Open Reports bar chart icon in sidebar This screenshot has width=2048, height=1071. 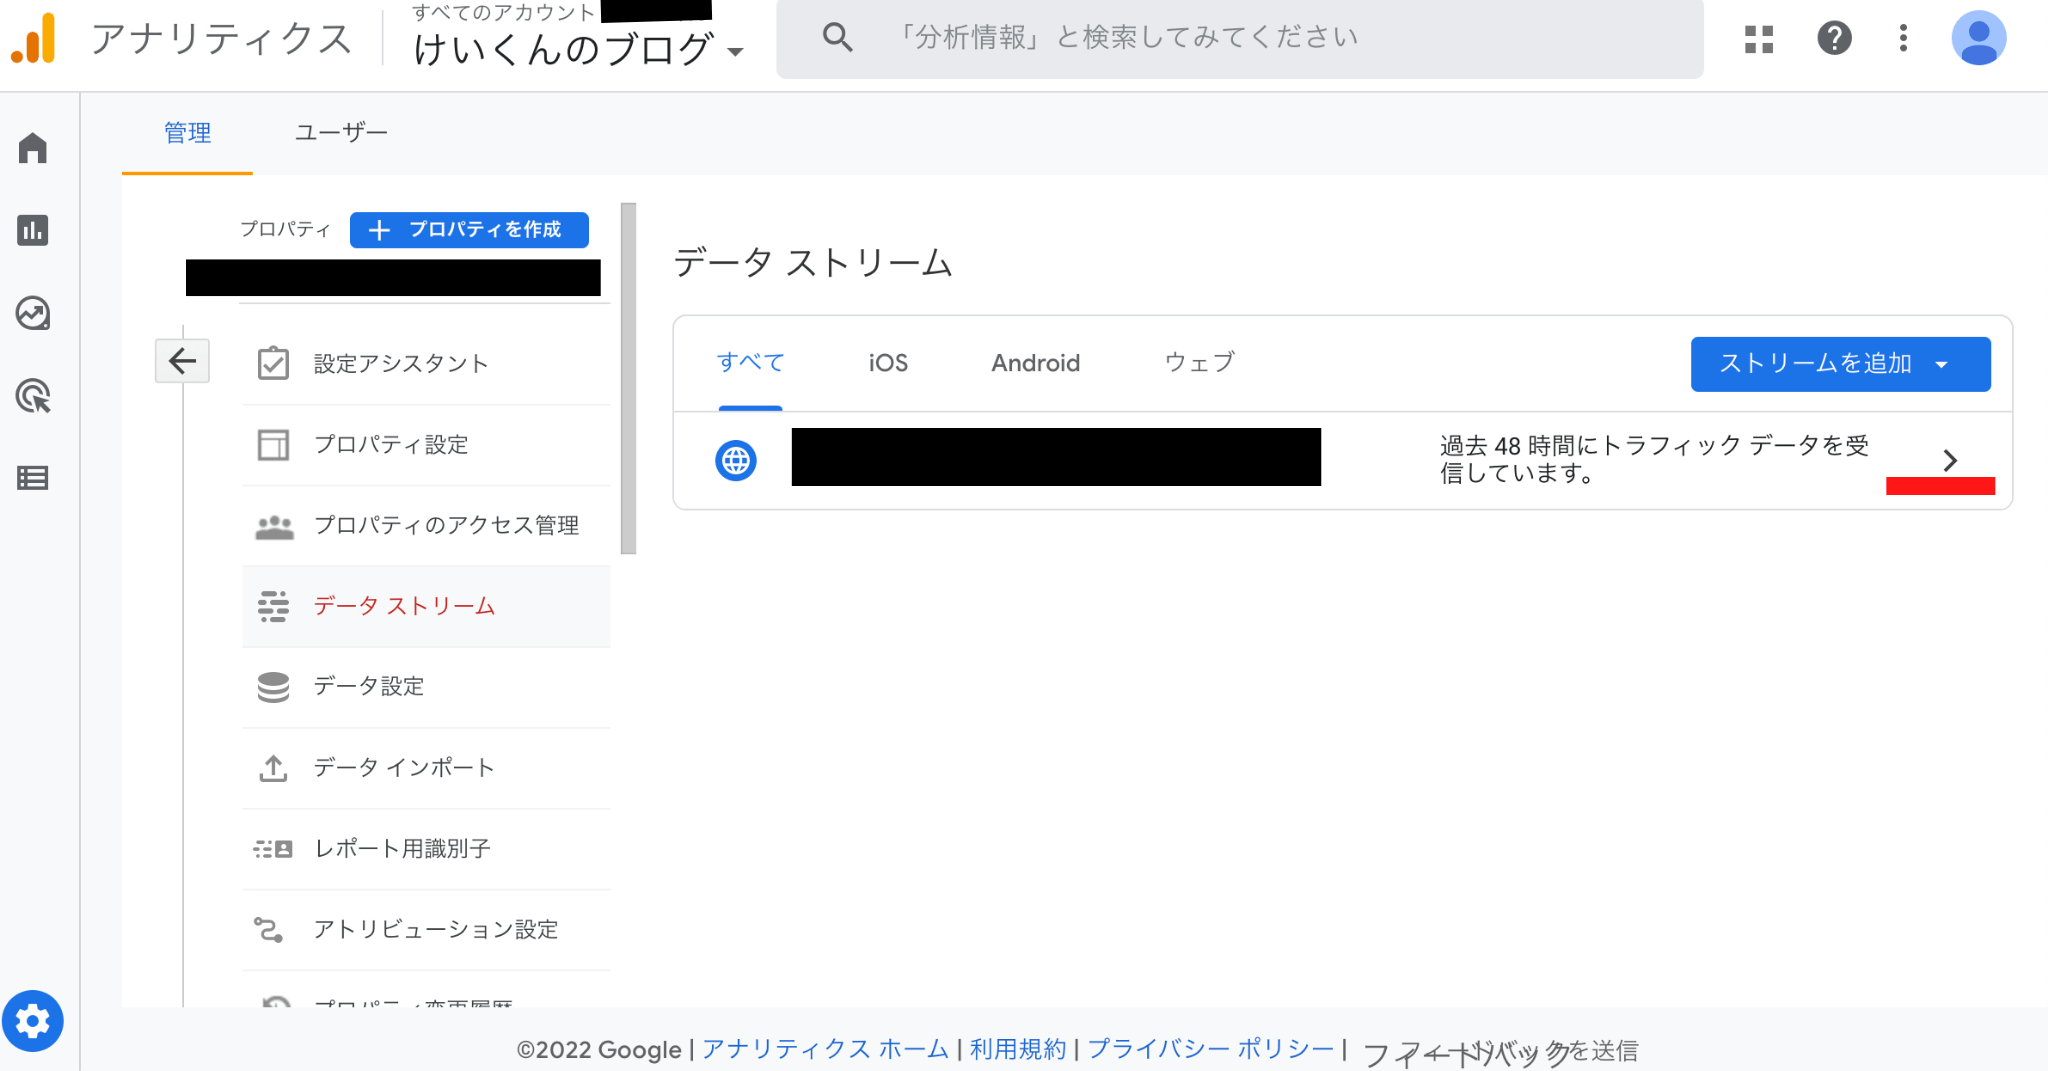(x=33, y=230)
